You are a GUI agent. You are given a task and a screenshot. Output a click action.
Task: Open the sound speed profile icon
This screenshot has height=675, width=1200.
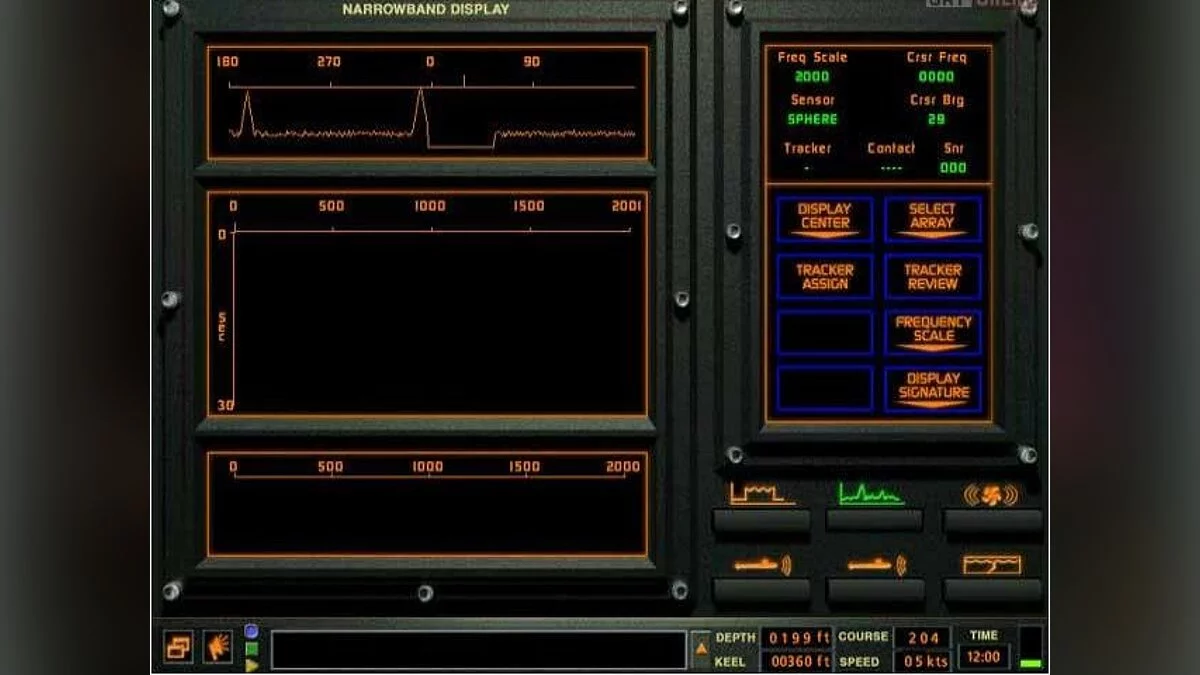pyautogui.click(x=992, y=565)
